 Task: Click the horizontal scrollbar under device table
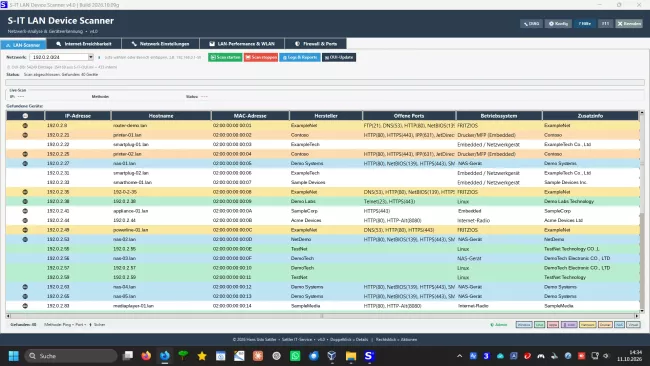[322, 316]
